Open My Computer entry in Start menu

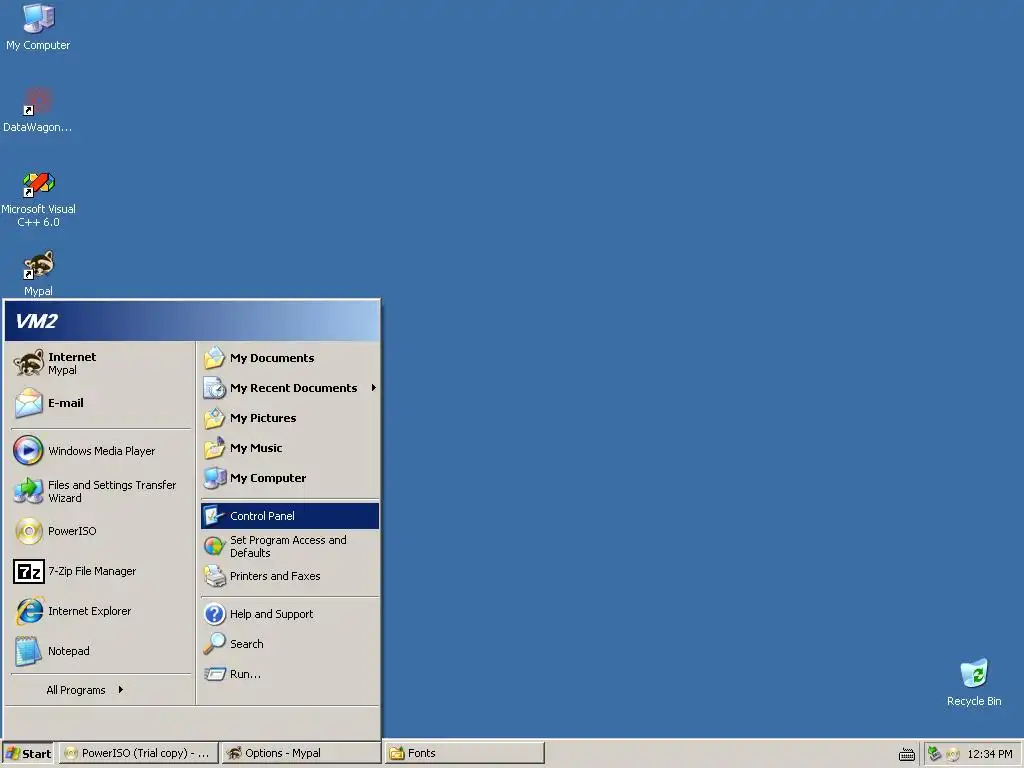click(290, 478)
